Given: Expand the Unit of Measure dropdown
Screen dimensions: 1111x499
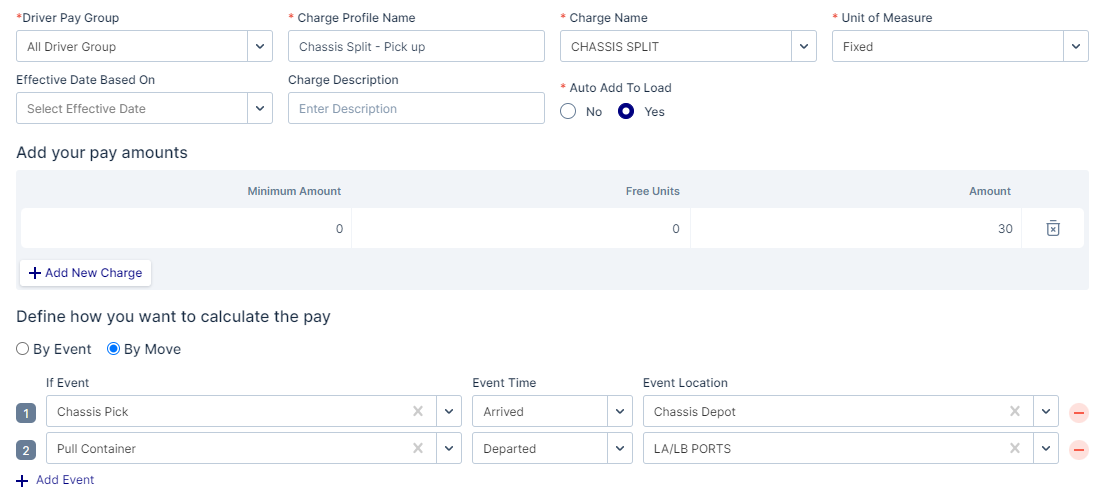Looking at the screenshot, I should (x=1076, y=47).
